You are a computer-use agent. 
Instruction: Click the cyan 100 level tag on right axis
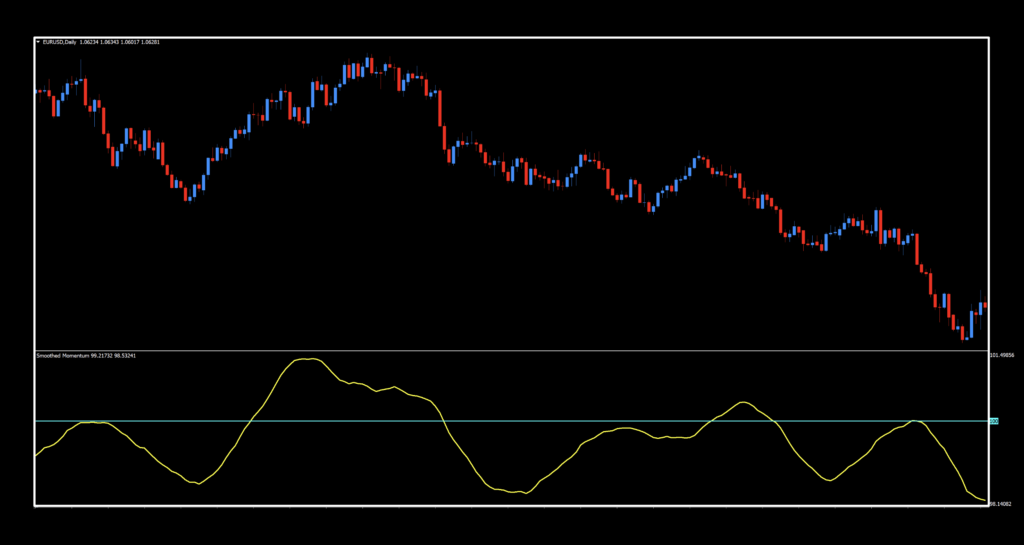(x=994, y=422)
